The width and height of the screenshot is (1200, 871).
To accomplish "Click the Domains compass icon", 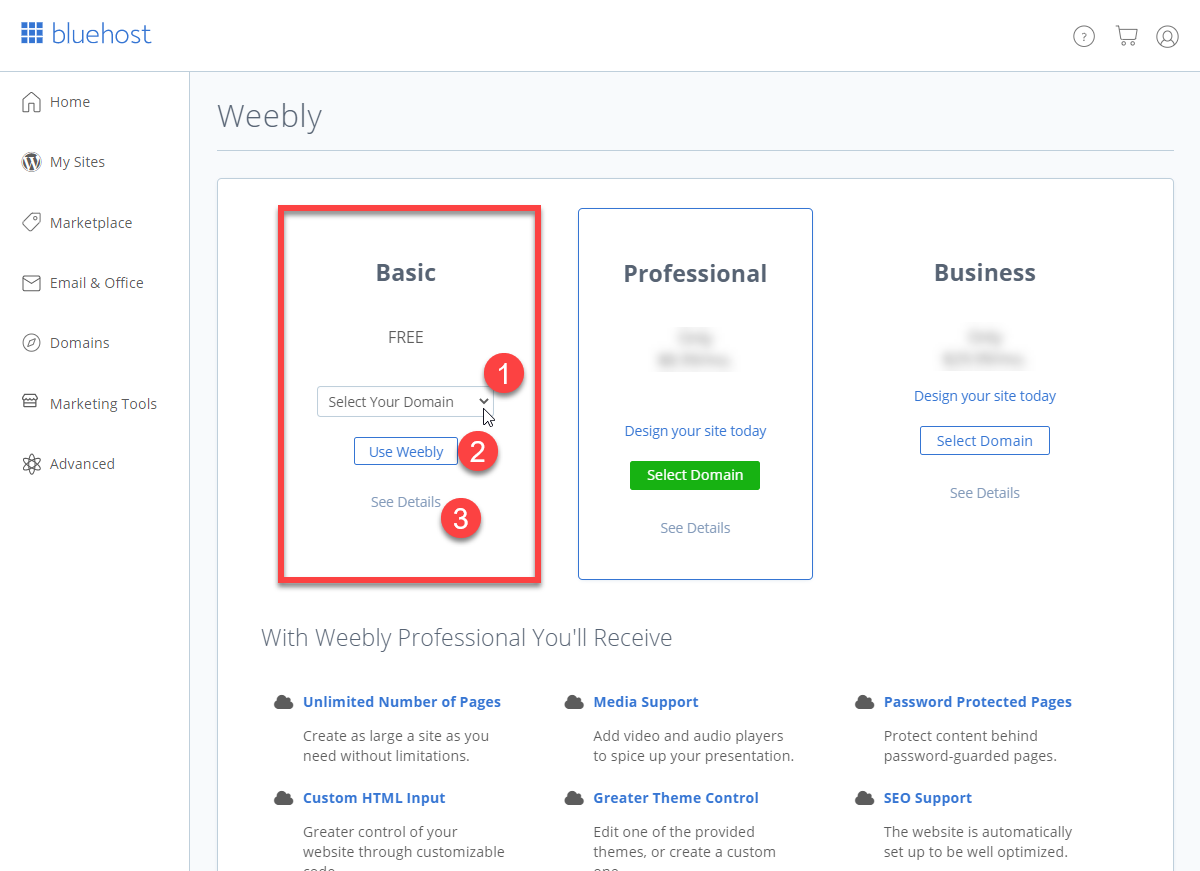I will click(x=32, y=343).
